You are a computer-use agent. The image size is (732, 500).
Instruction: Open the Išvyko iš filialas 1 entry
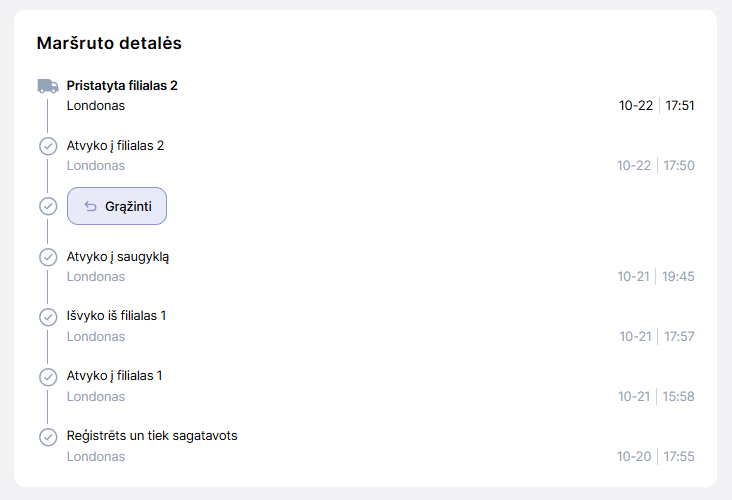click(x=116, y=316)
